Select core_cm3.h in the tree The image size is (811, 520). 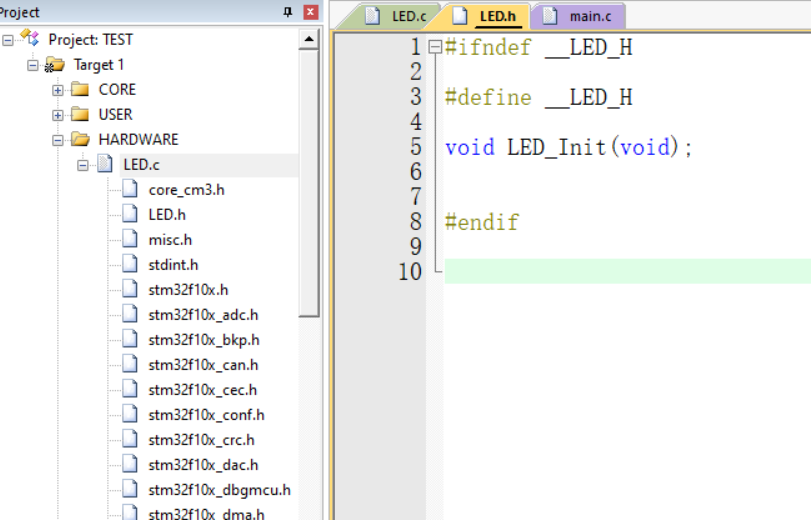[186, 190]
